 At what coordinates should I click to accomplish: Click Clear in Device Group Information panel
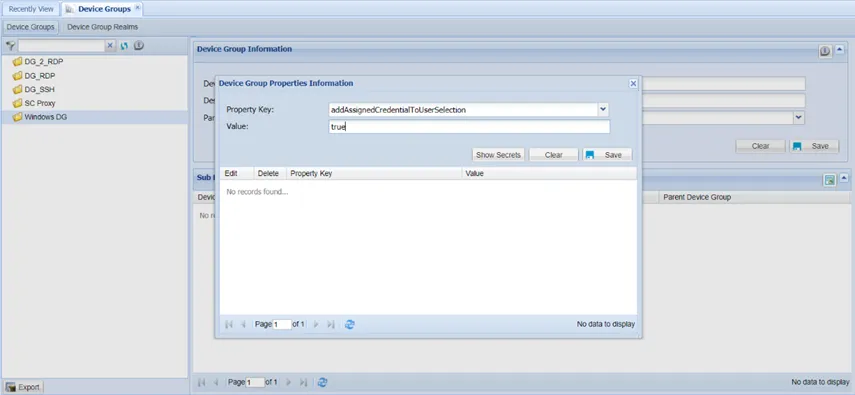pos(760,146)
